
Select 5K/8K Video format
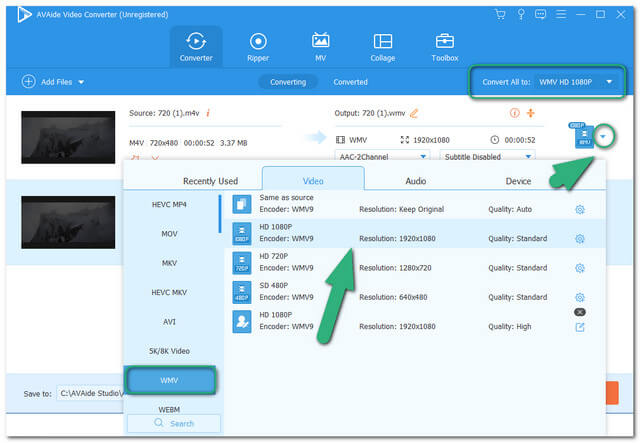169,351
